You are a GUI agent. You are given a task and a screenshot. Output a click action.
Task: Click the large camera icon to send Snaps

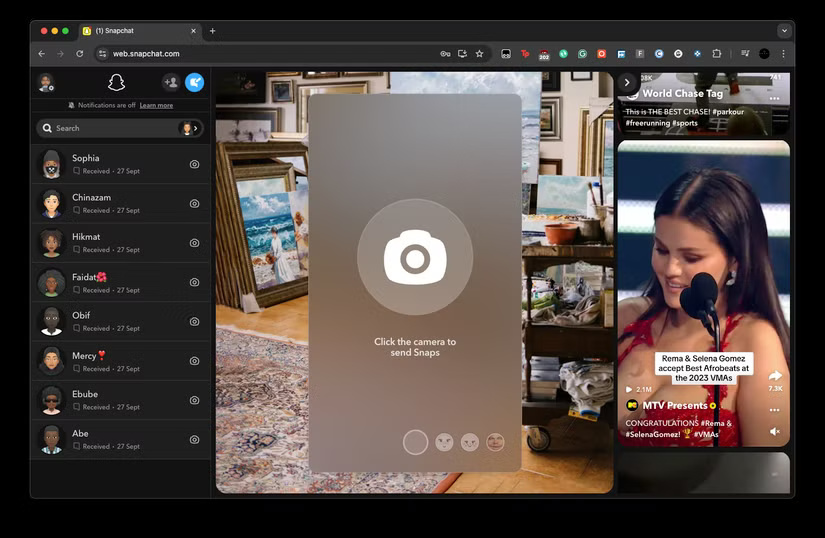[x=415, y=257]
